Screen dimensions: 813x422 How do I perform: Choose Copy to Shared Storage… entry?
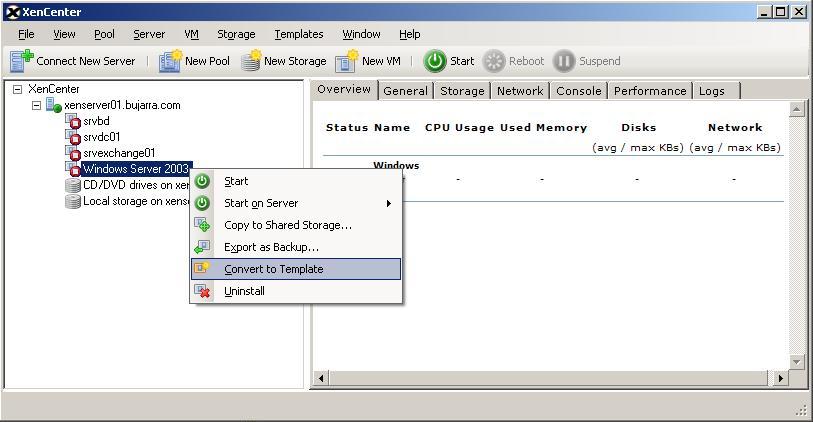pos(296,225)
